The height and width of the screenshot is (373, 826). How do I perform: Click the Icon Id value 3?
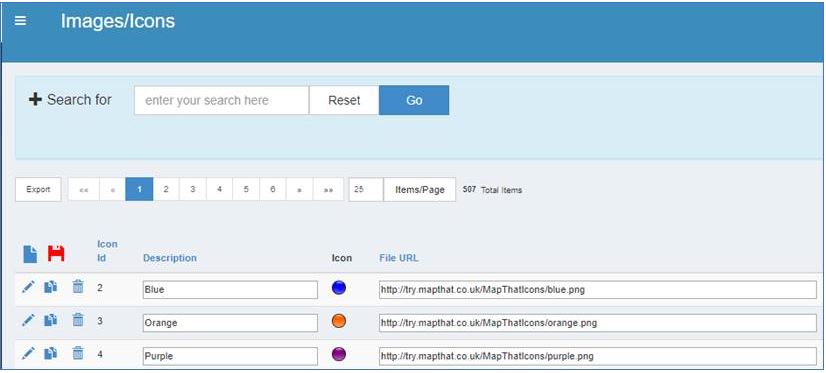tap(100, 321)
